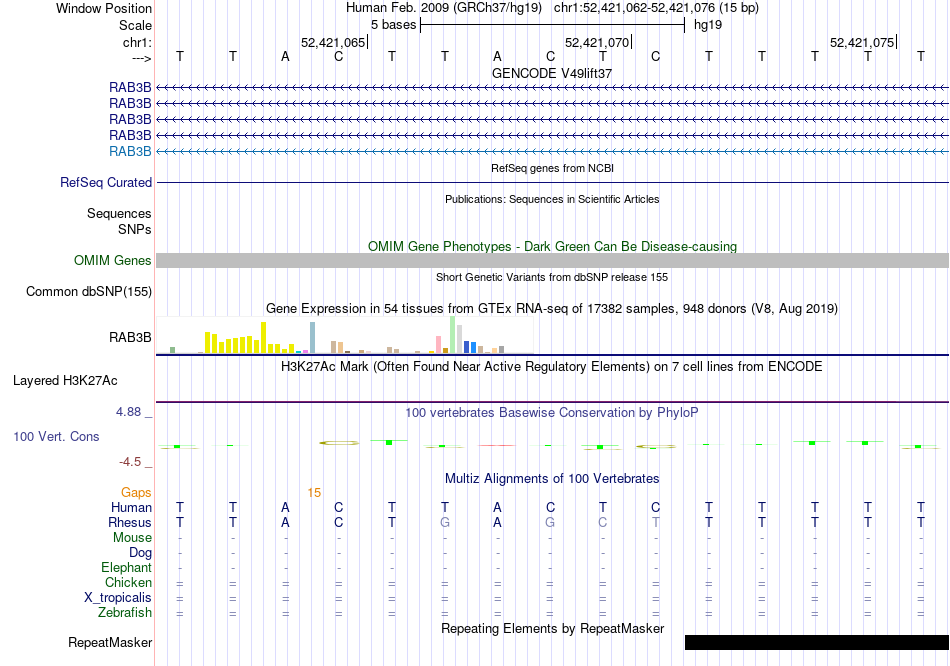Click the RefSeq Curated horizontal intron line
950x666 pixels.
[x=552, y=182]
